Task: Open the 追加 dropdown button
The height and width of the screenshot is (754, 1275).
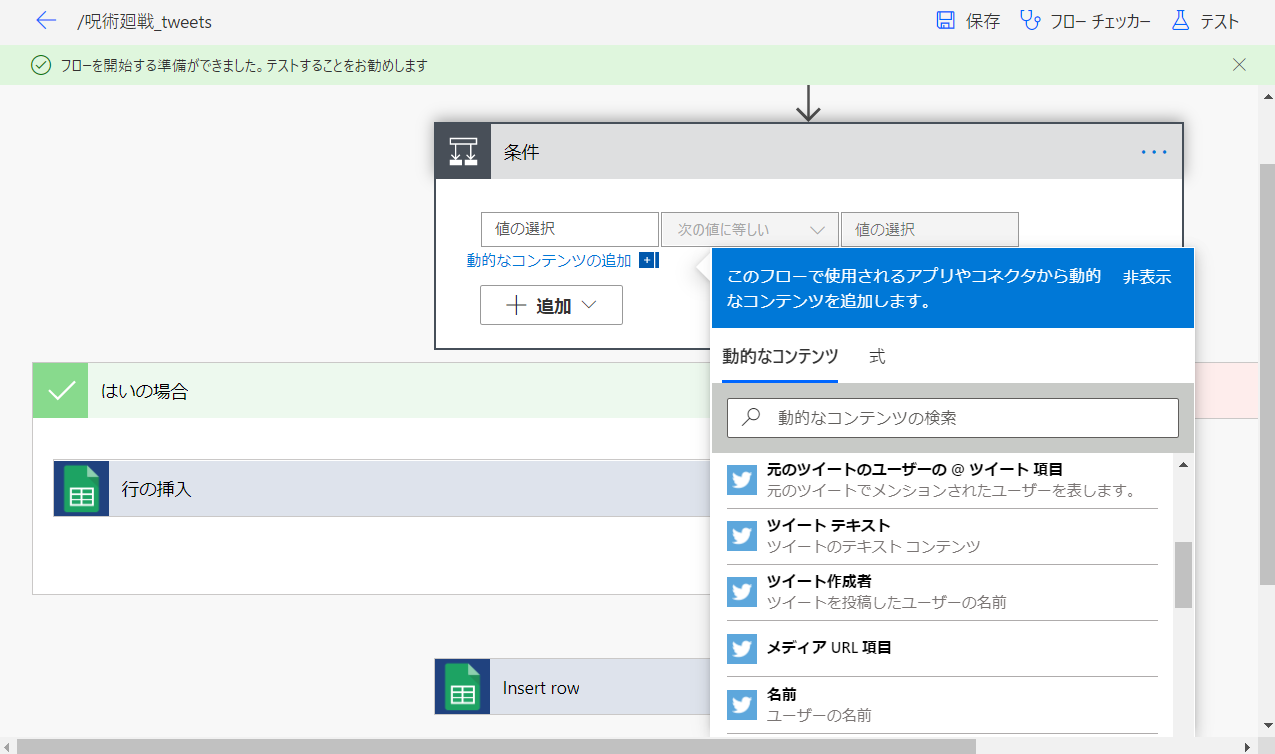Action: pos(551,305)
